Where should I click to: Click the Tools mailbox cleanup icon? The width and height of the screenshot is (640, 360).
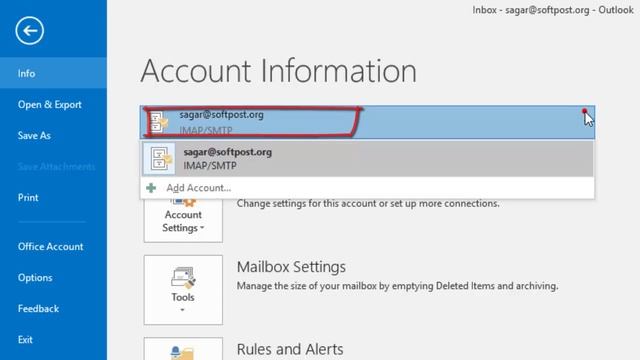click(x=183, y=278)
